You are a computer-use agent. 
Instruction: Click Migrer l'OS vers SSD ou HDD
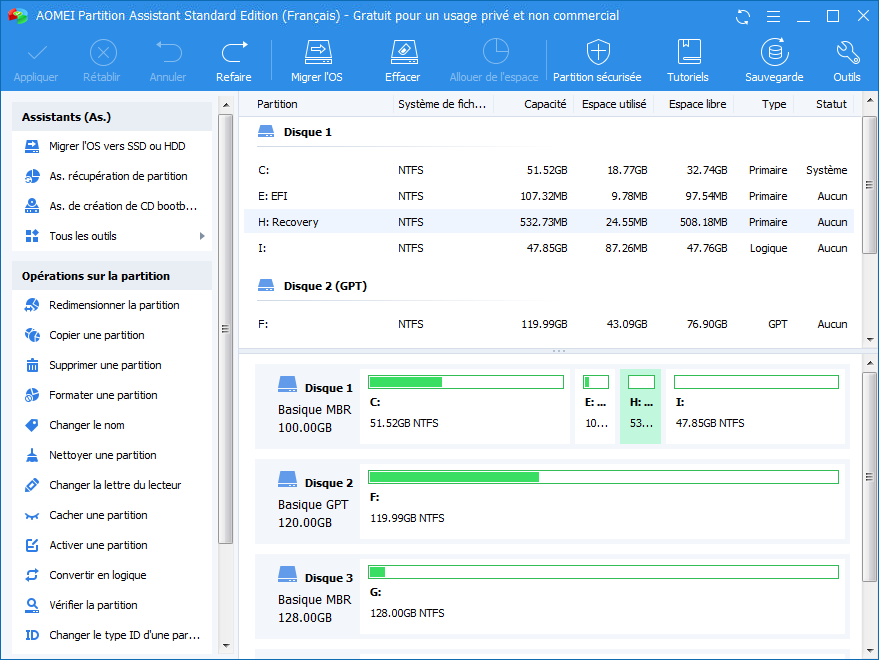click(x=117, y=146)
